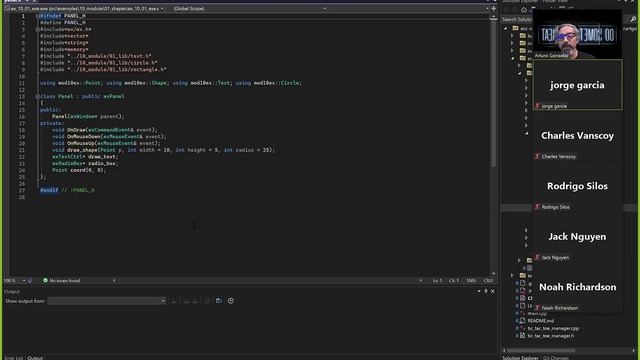Expand the second subfolder in Solution Explorer tree
Viewport: 640px width, 360px height.
tap(512, 43)
